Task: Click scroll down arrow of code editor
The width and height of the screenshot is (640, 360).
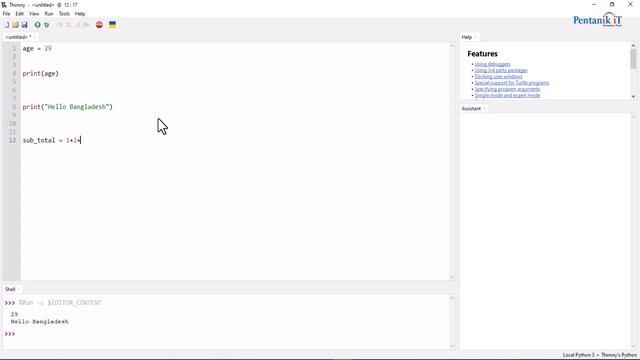Action: (x=452, y=278)
